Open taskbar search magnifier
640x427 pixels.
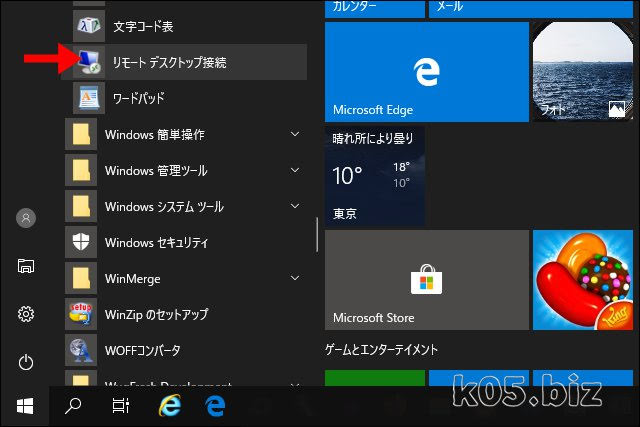coord(73,406)
